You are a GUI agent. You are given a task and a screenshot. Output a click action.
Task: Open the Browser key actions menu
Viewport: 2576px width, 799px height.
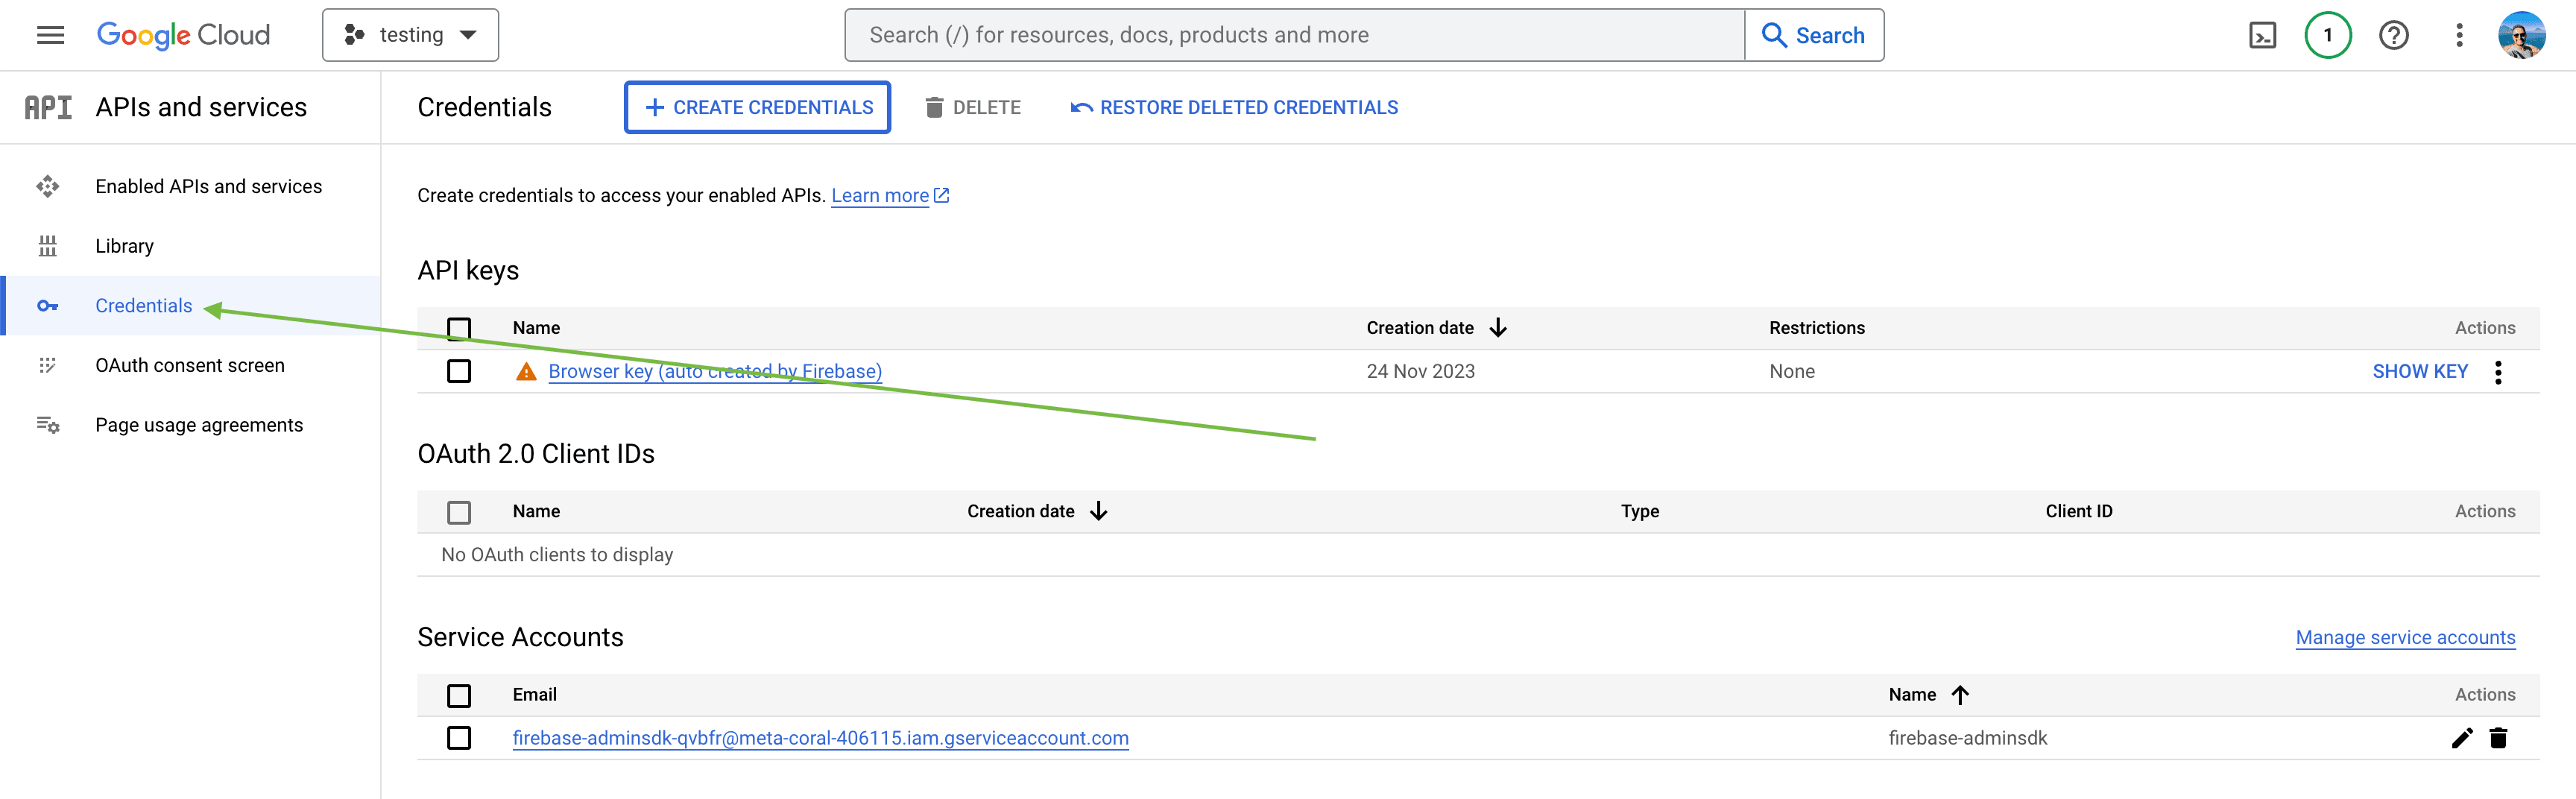tap(2498, 371)
